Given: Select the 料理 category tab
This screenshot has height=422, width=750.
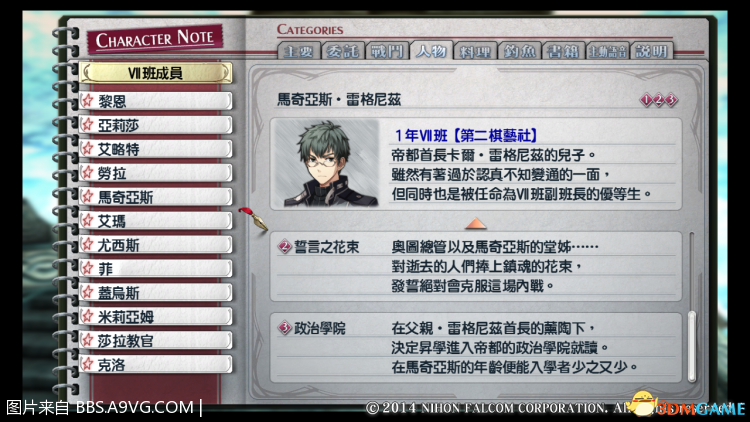Looking at the screenshot, I should [x=475, y=51].
